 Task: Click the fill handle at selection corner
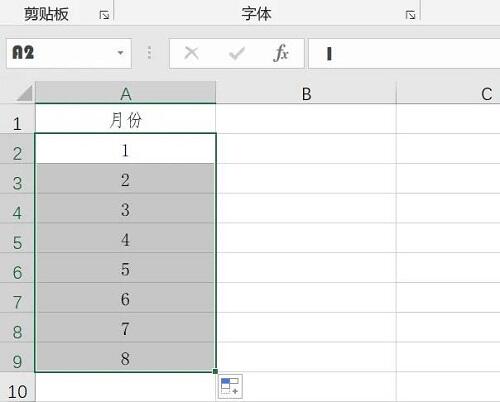[215, 371]
